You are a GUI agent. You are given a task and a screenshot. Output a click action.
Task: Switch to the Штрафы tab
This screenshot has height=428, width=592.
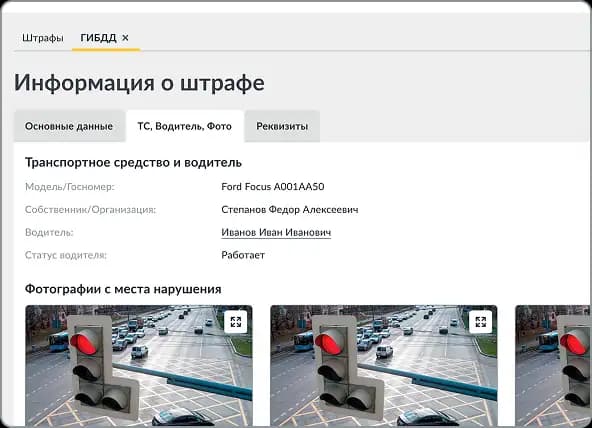[x=43, y=38]
